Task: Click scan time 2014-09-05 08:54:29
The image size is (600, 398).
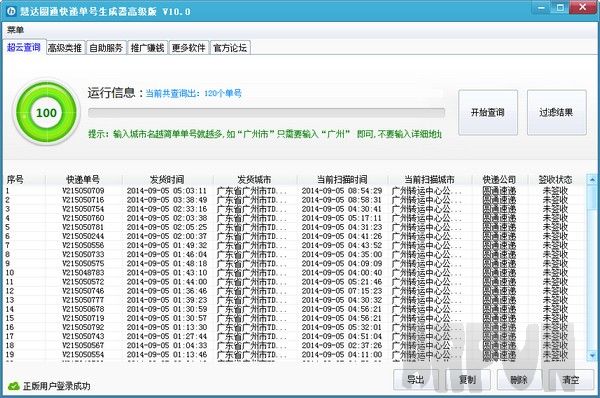Action: (x=342, y=191)
